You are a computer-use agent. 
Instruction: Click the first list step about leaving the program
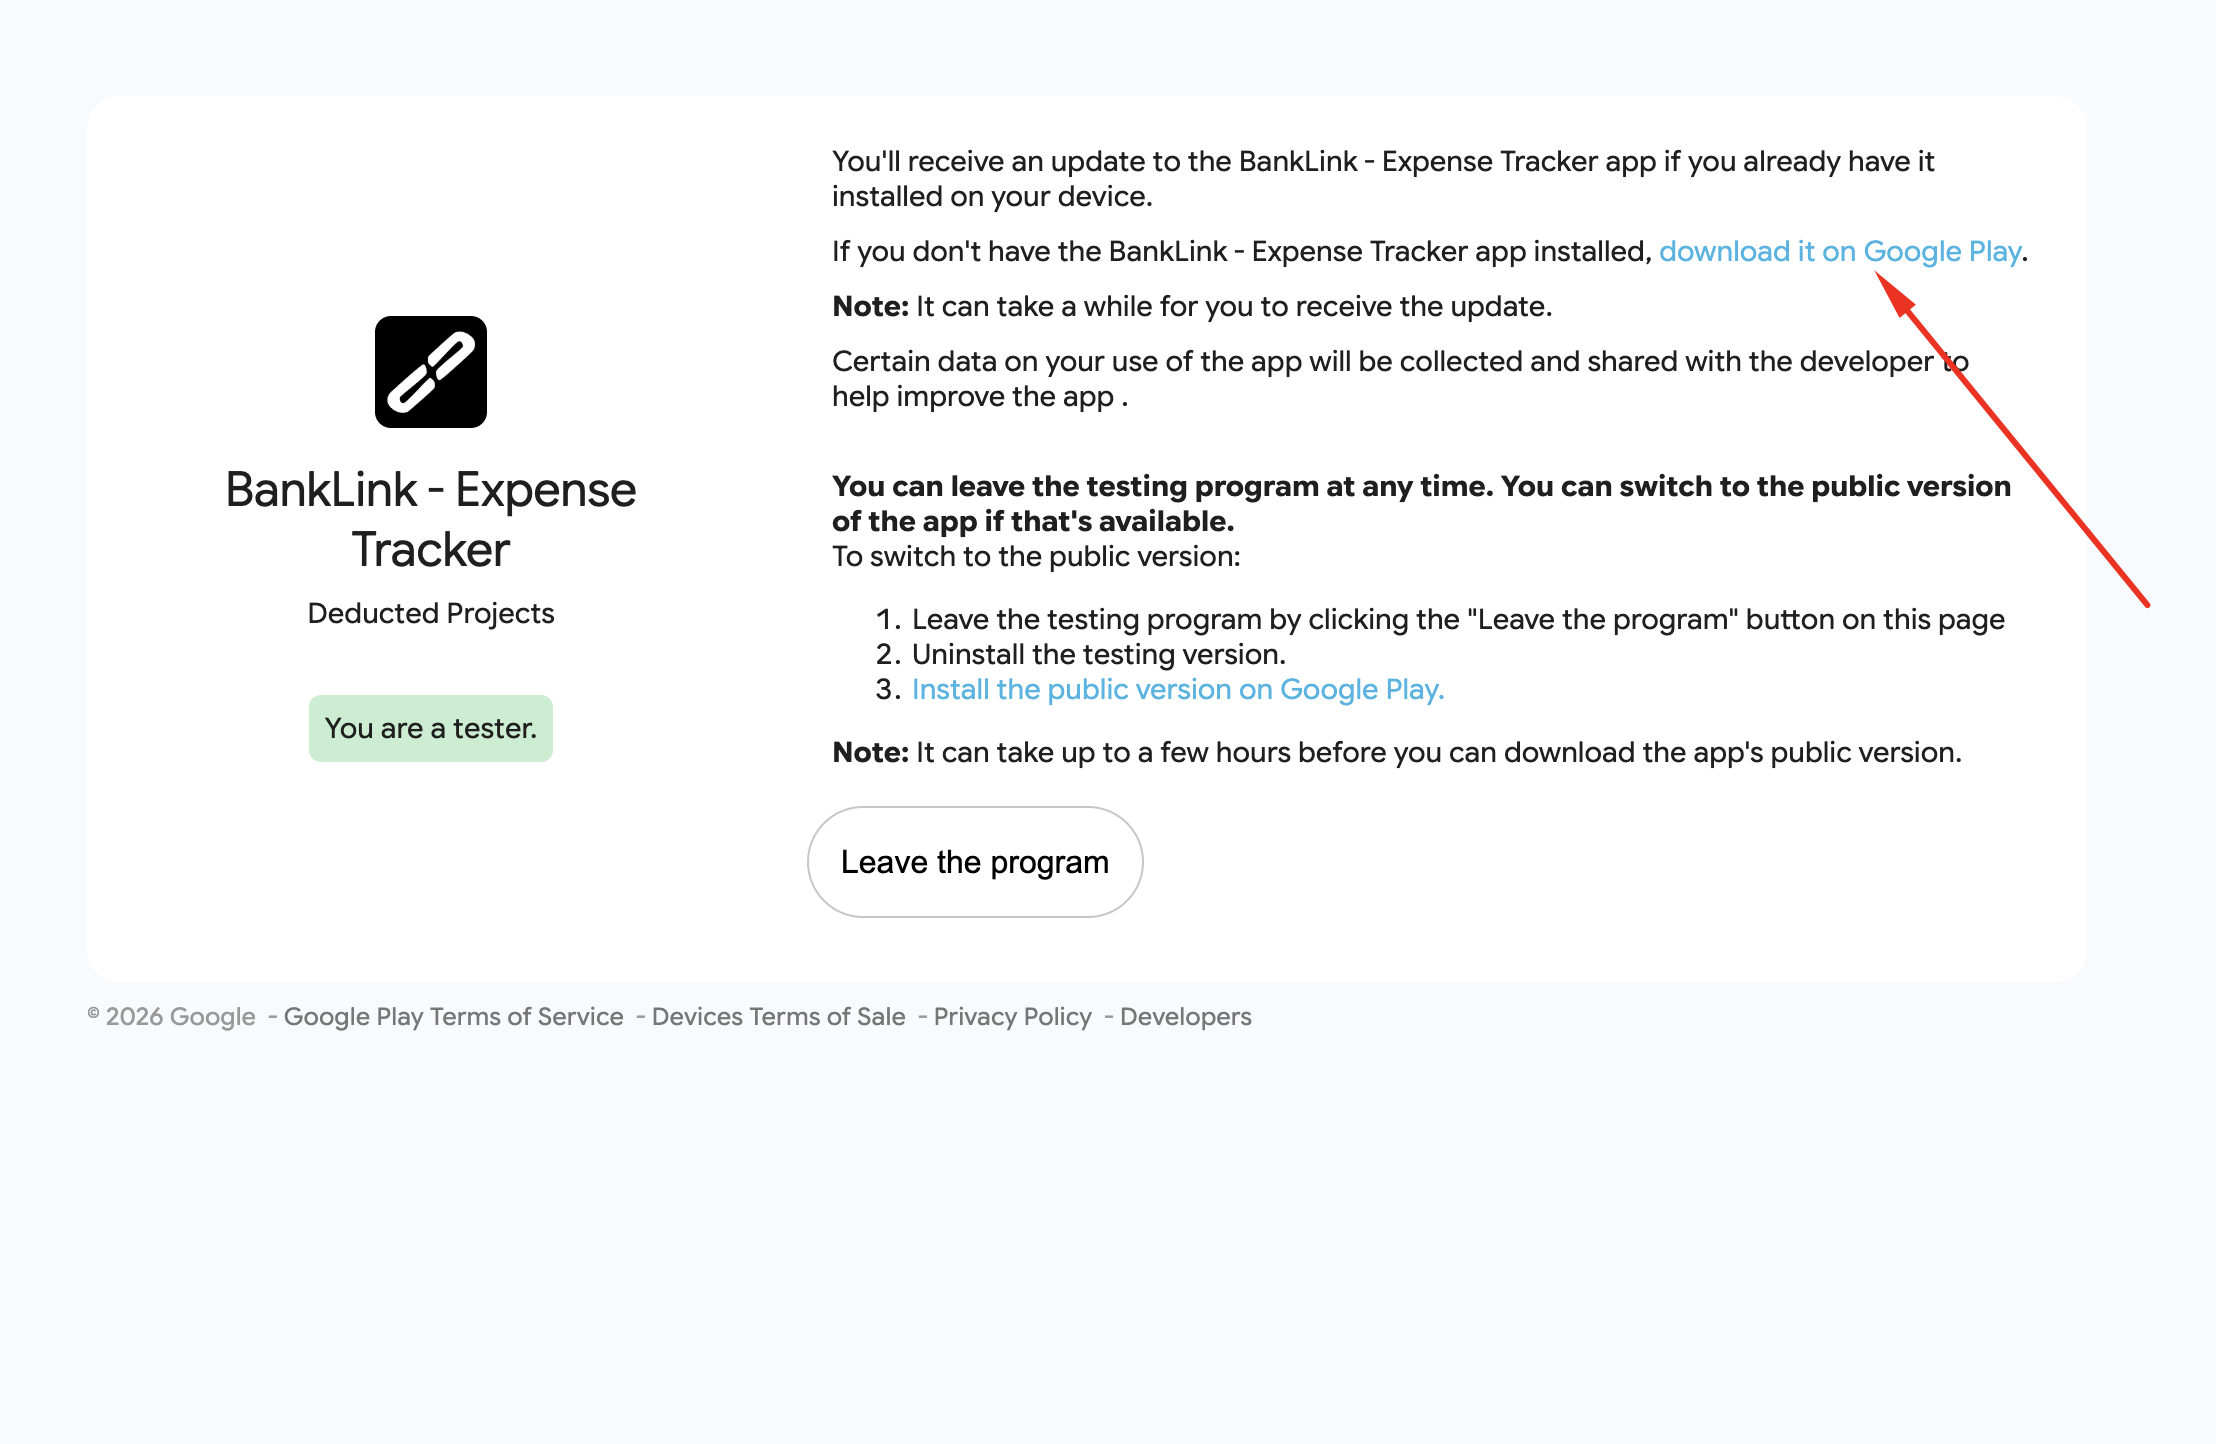(x=1457, y=619)
